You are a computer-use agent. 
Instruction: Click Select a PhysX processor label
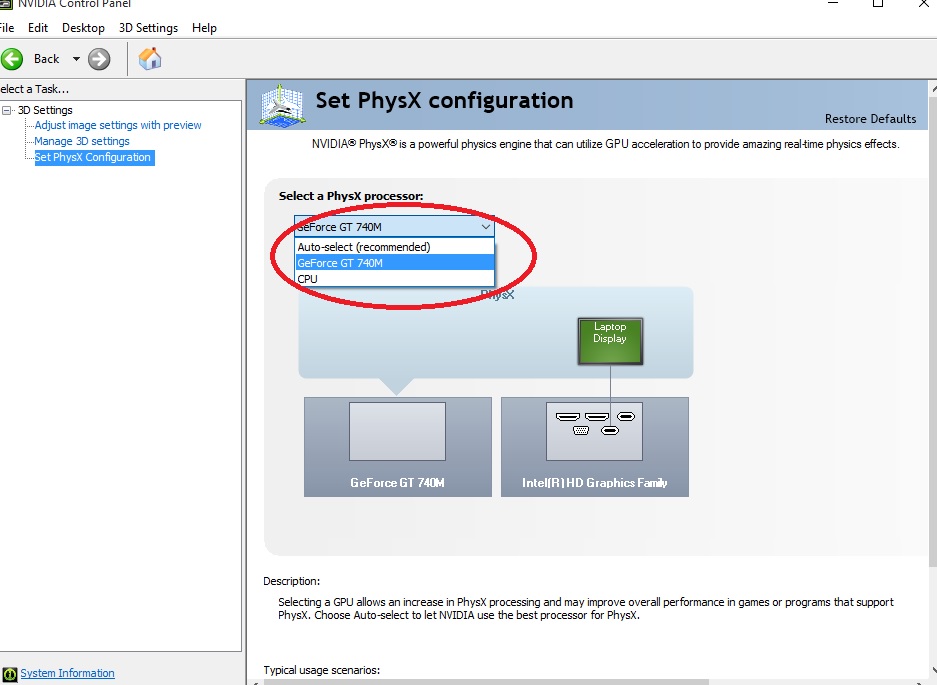click(351, 197)
